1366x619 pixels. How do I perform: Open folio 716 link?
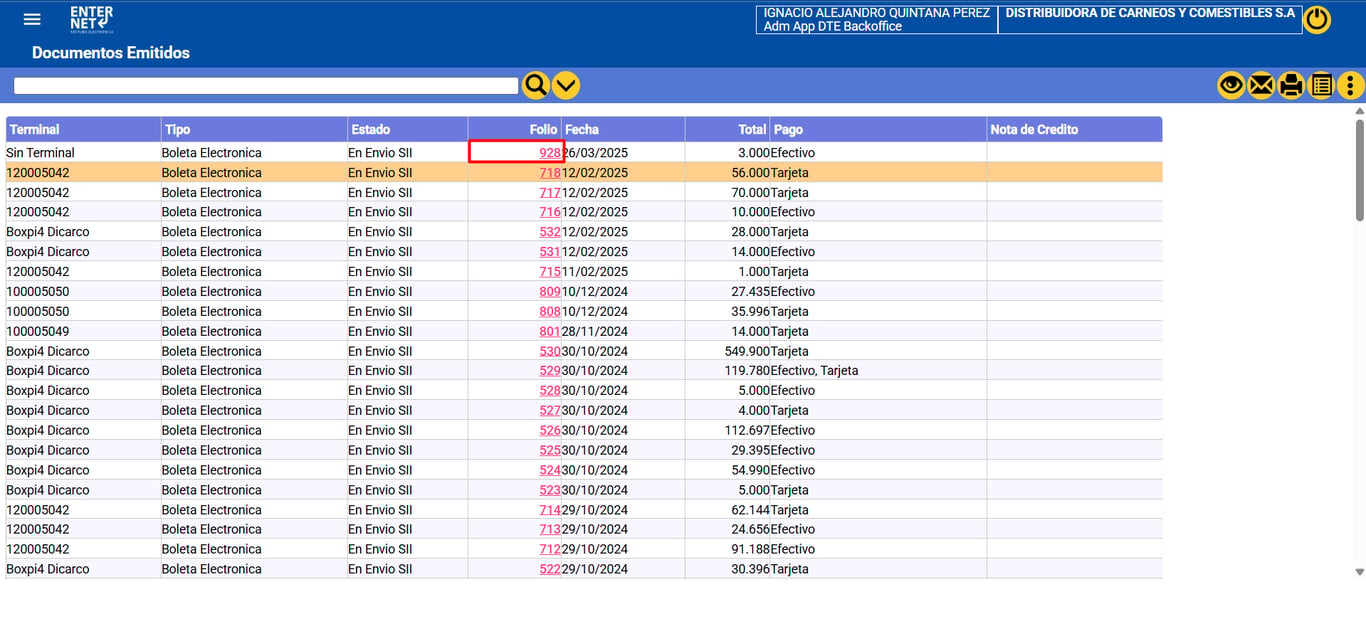(x=550, y=212)
